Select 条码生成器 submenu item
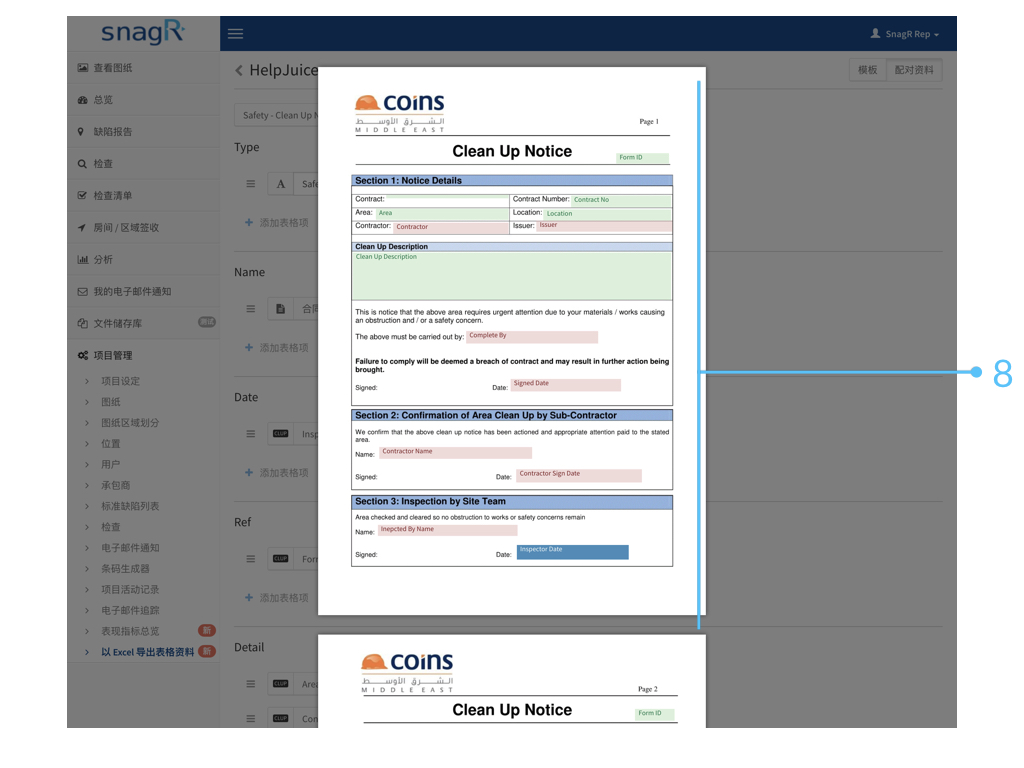The height and width of the screenshot is (768, 1024). [125, 569]
